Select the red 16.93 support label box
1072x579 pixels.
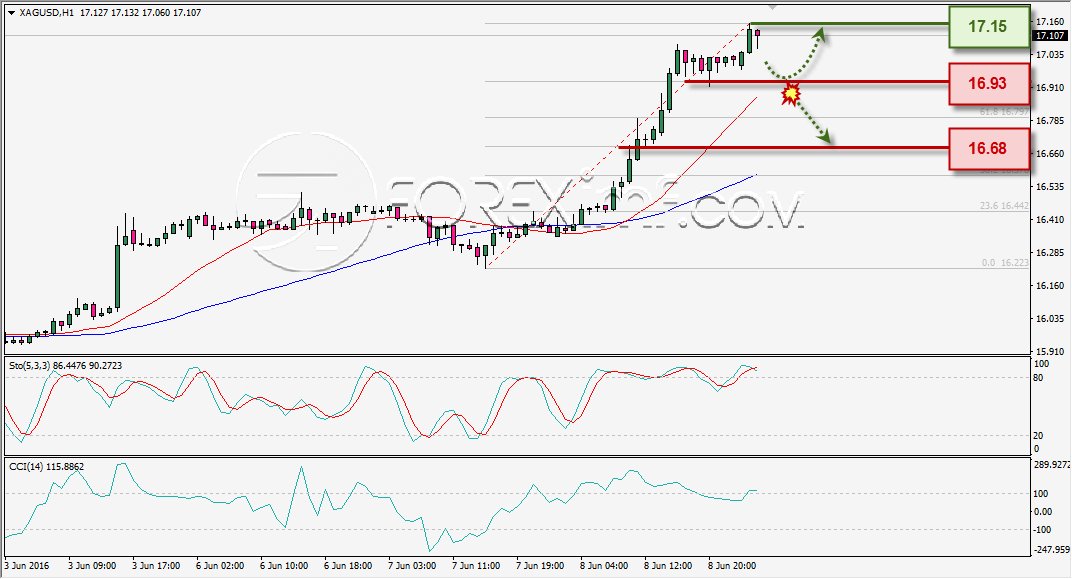989,83
